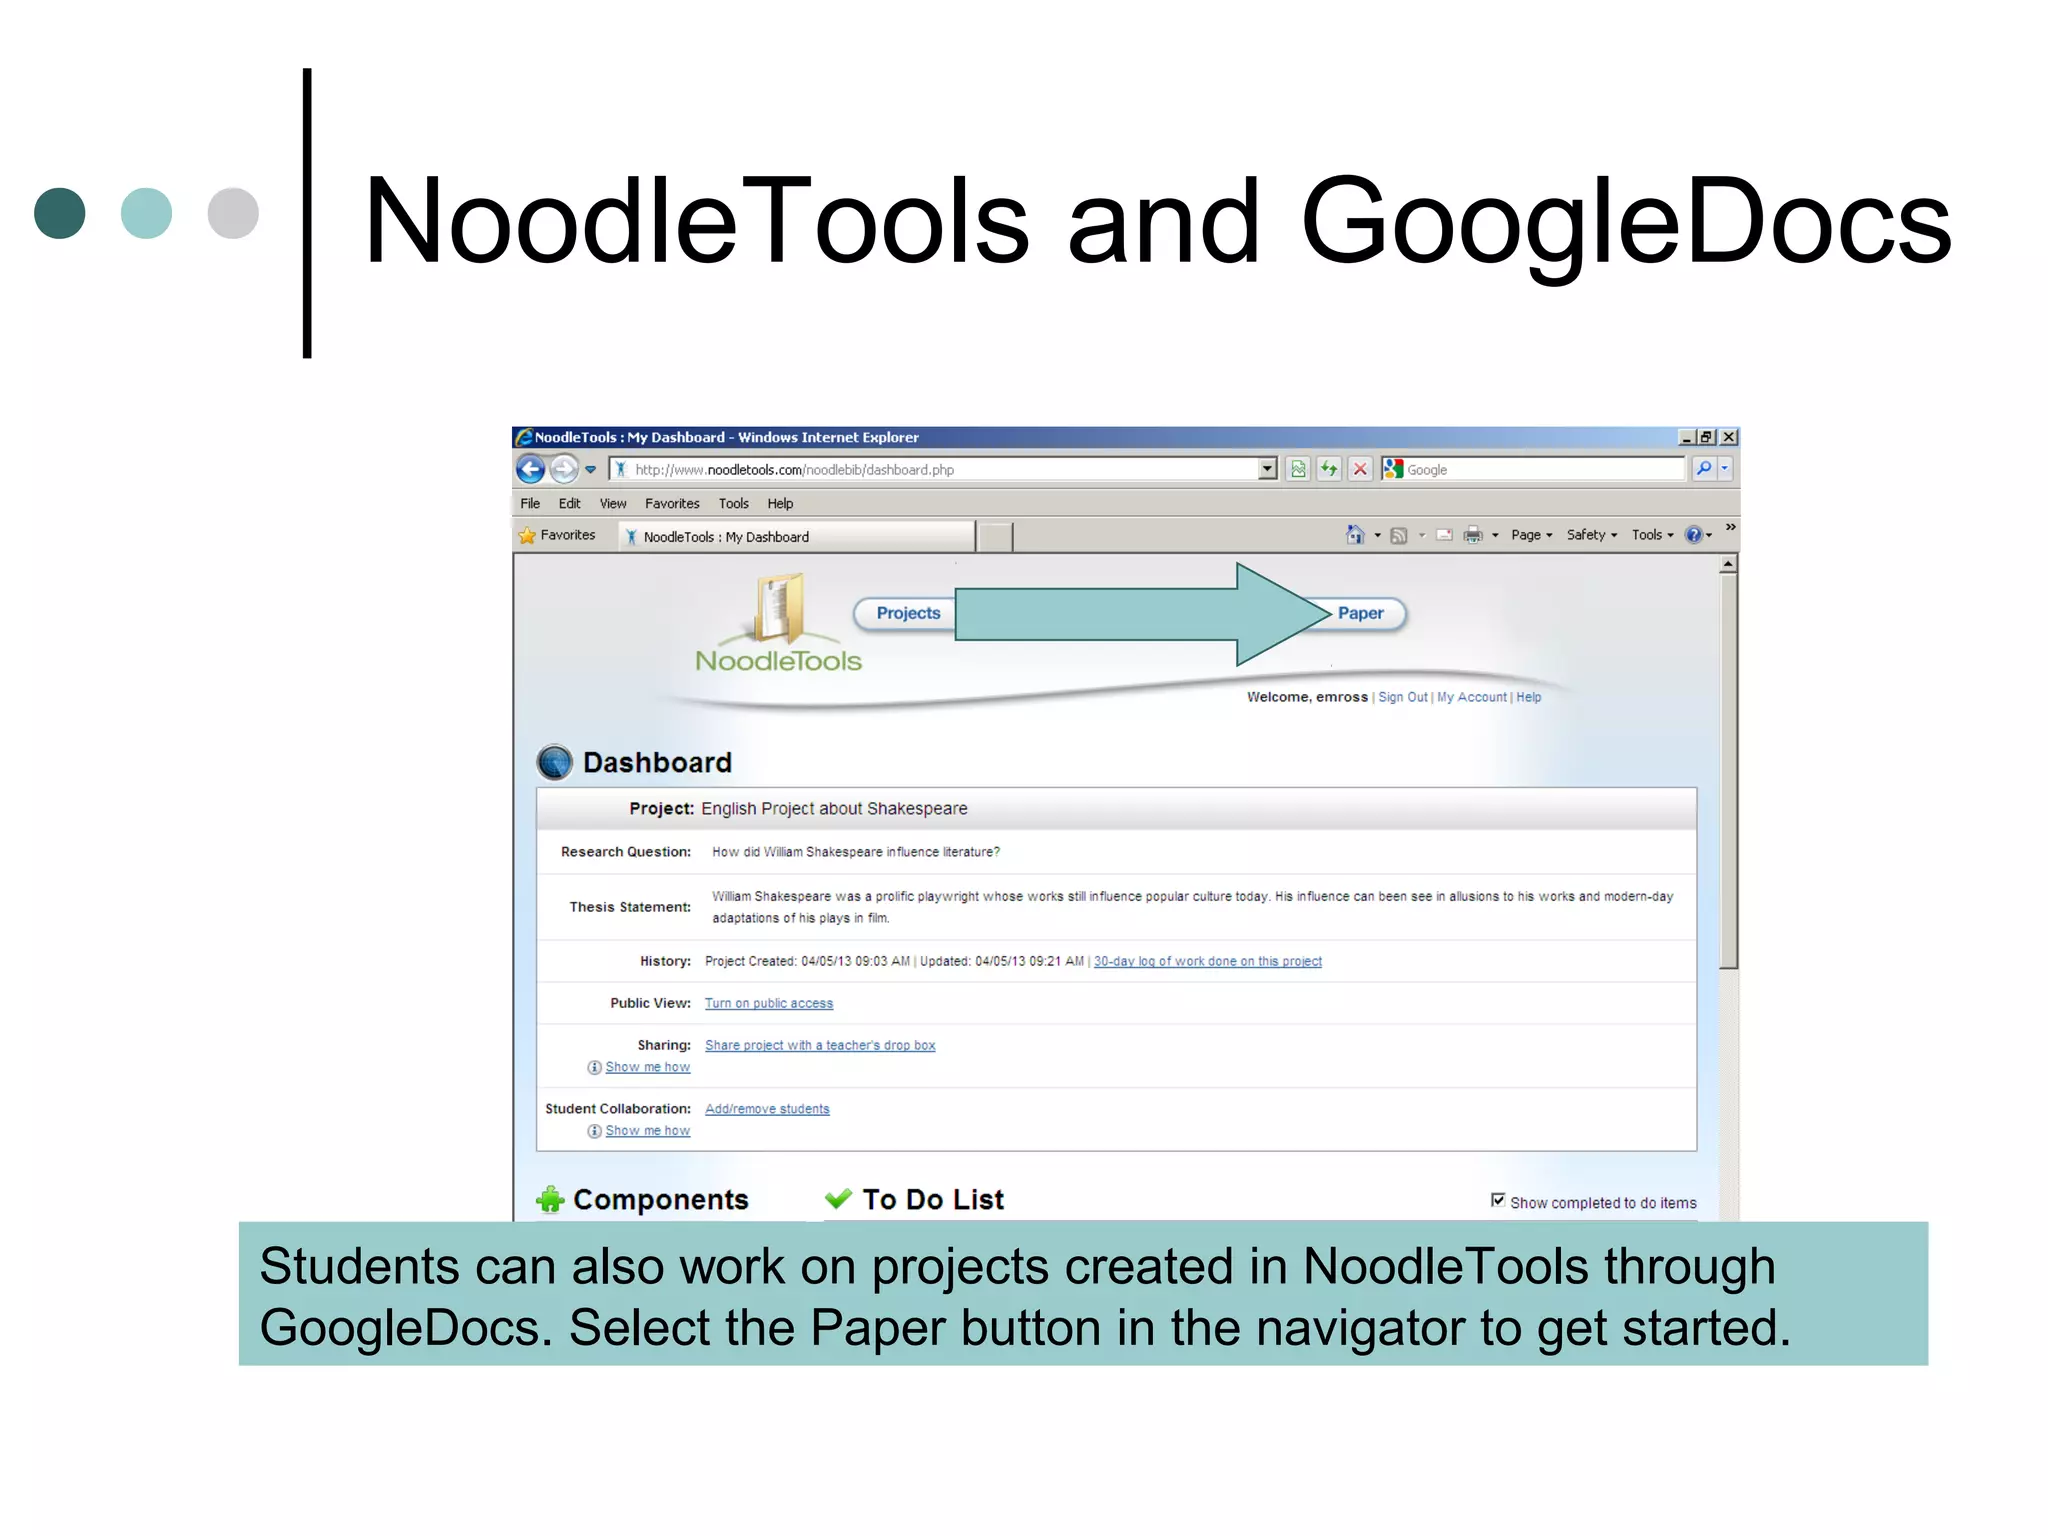
Task: Click the red Stop loading icon
Action: pos(1360,469)
